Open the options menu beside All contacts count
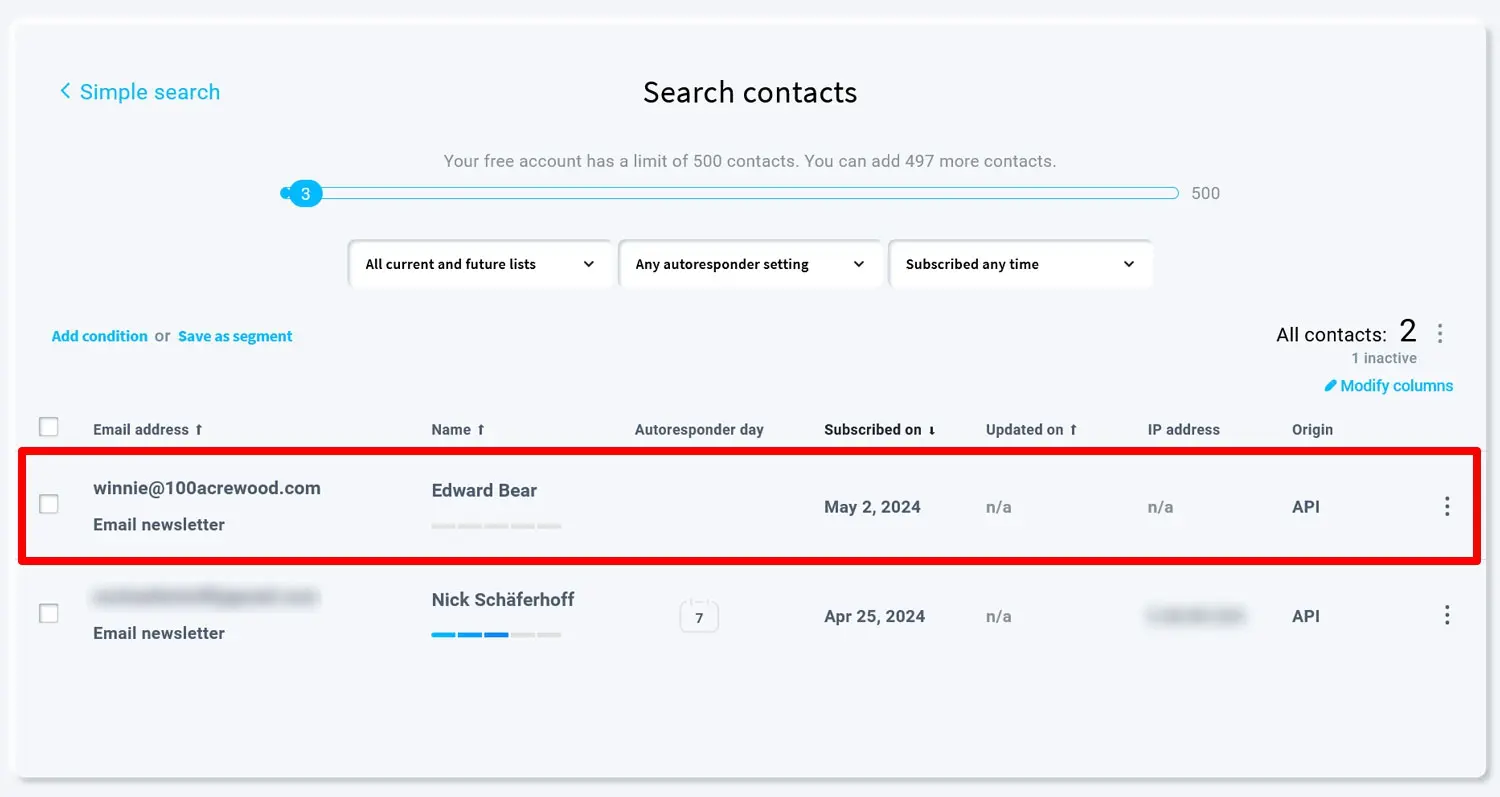1500x797 pixels. click(1440, 333)
